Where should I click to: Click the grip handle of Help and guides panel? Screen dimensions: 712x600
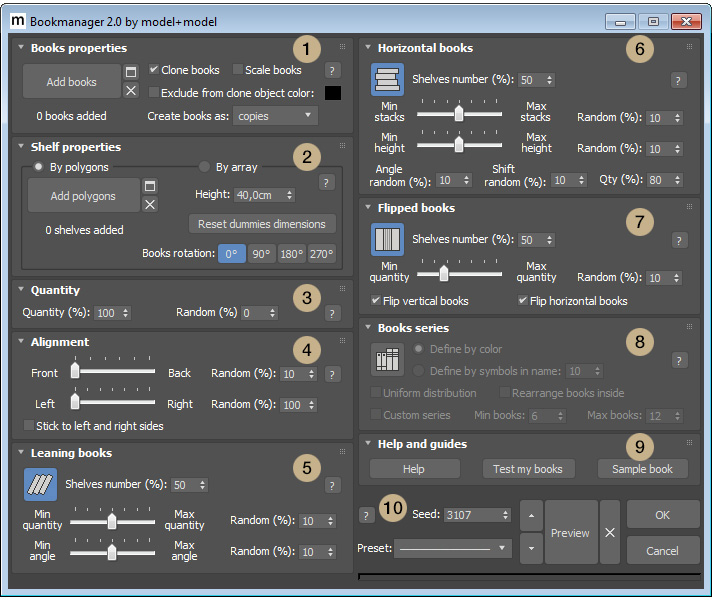[x=689, y=442]
